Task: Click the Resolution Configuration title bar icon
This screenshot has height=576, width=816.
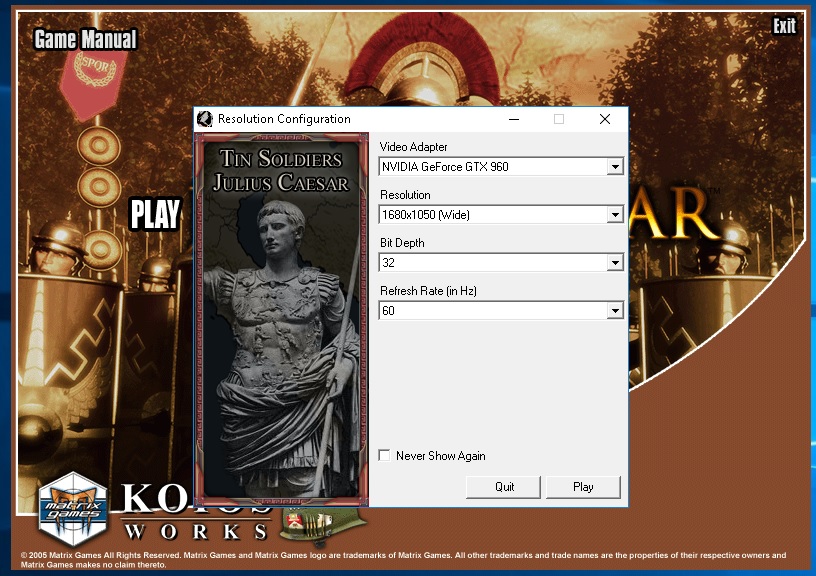Action: [205, 119]
